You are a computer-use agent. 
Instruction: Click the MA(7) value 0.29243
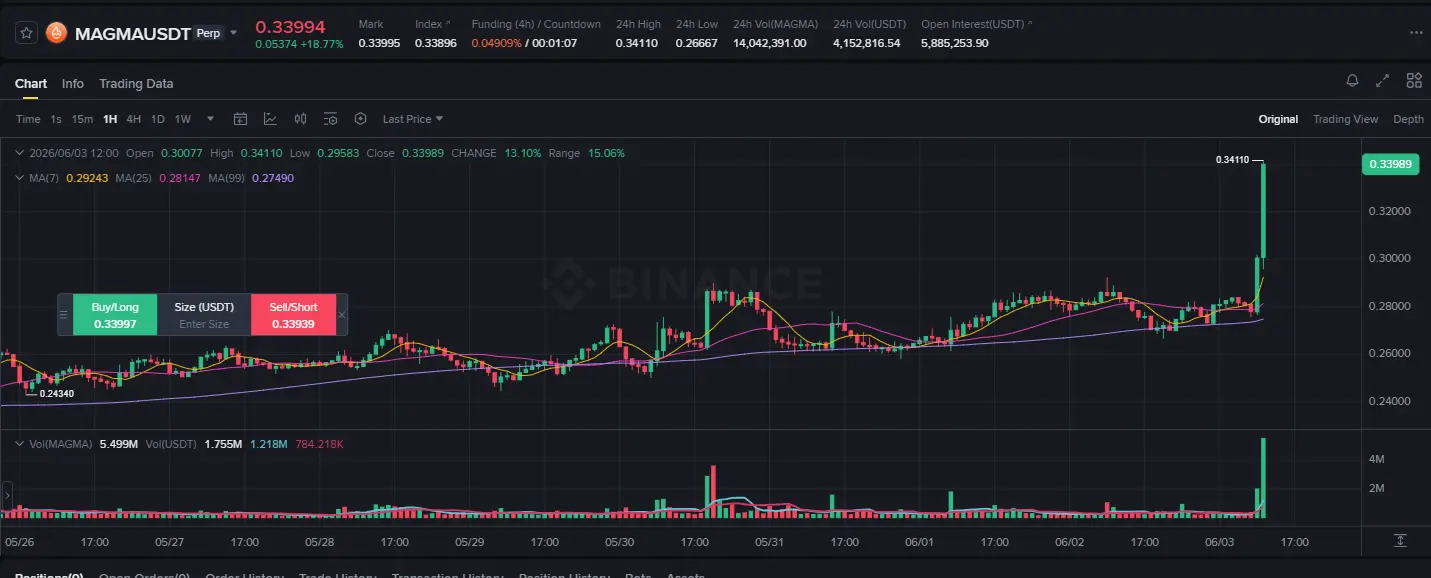(x=87, y=177)
